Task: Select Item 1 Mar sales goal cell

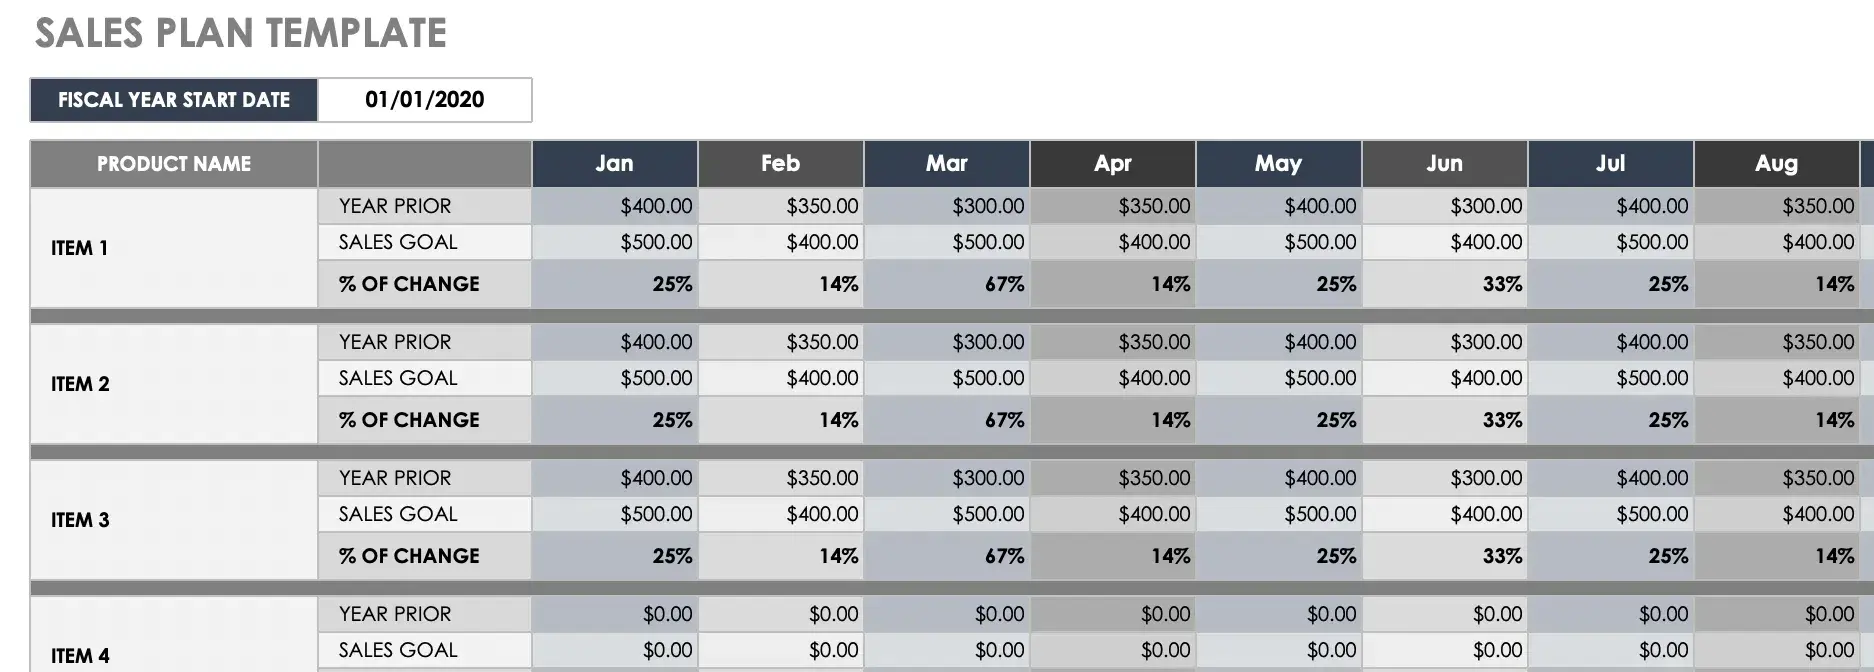Action: click(947, 242)
